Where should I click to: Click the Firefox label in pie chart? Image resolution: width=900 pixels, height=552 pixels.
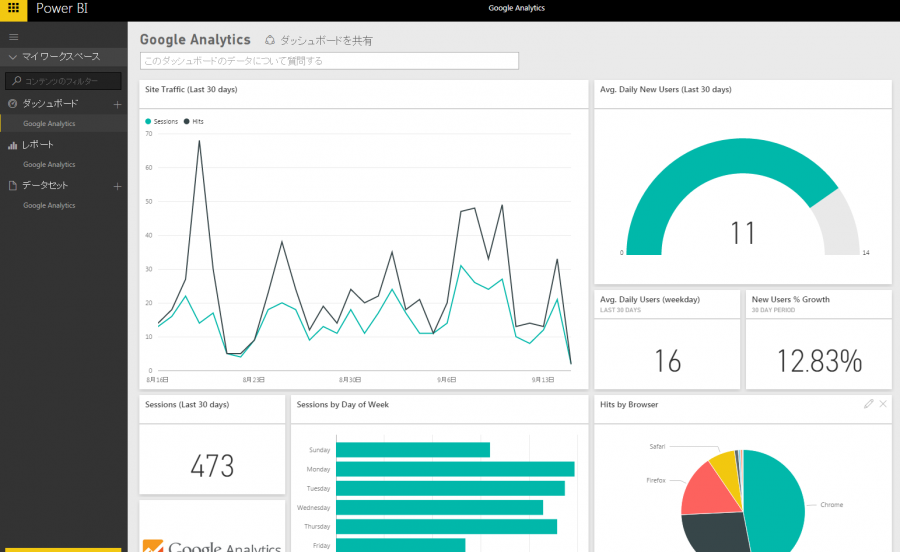click(656, 480)
